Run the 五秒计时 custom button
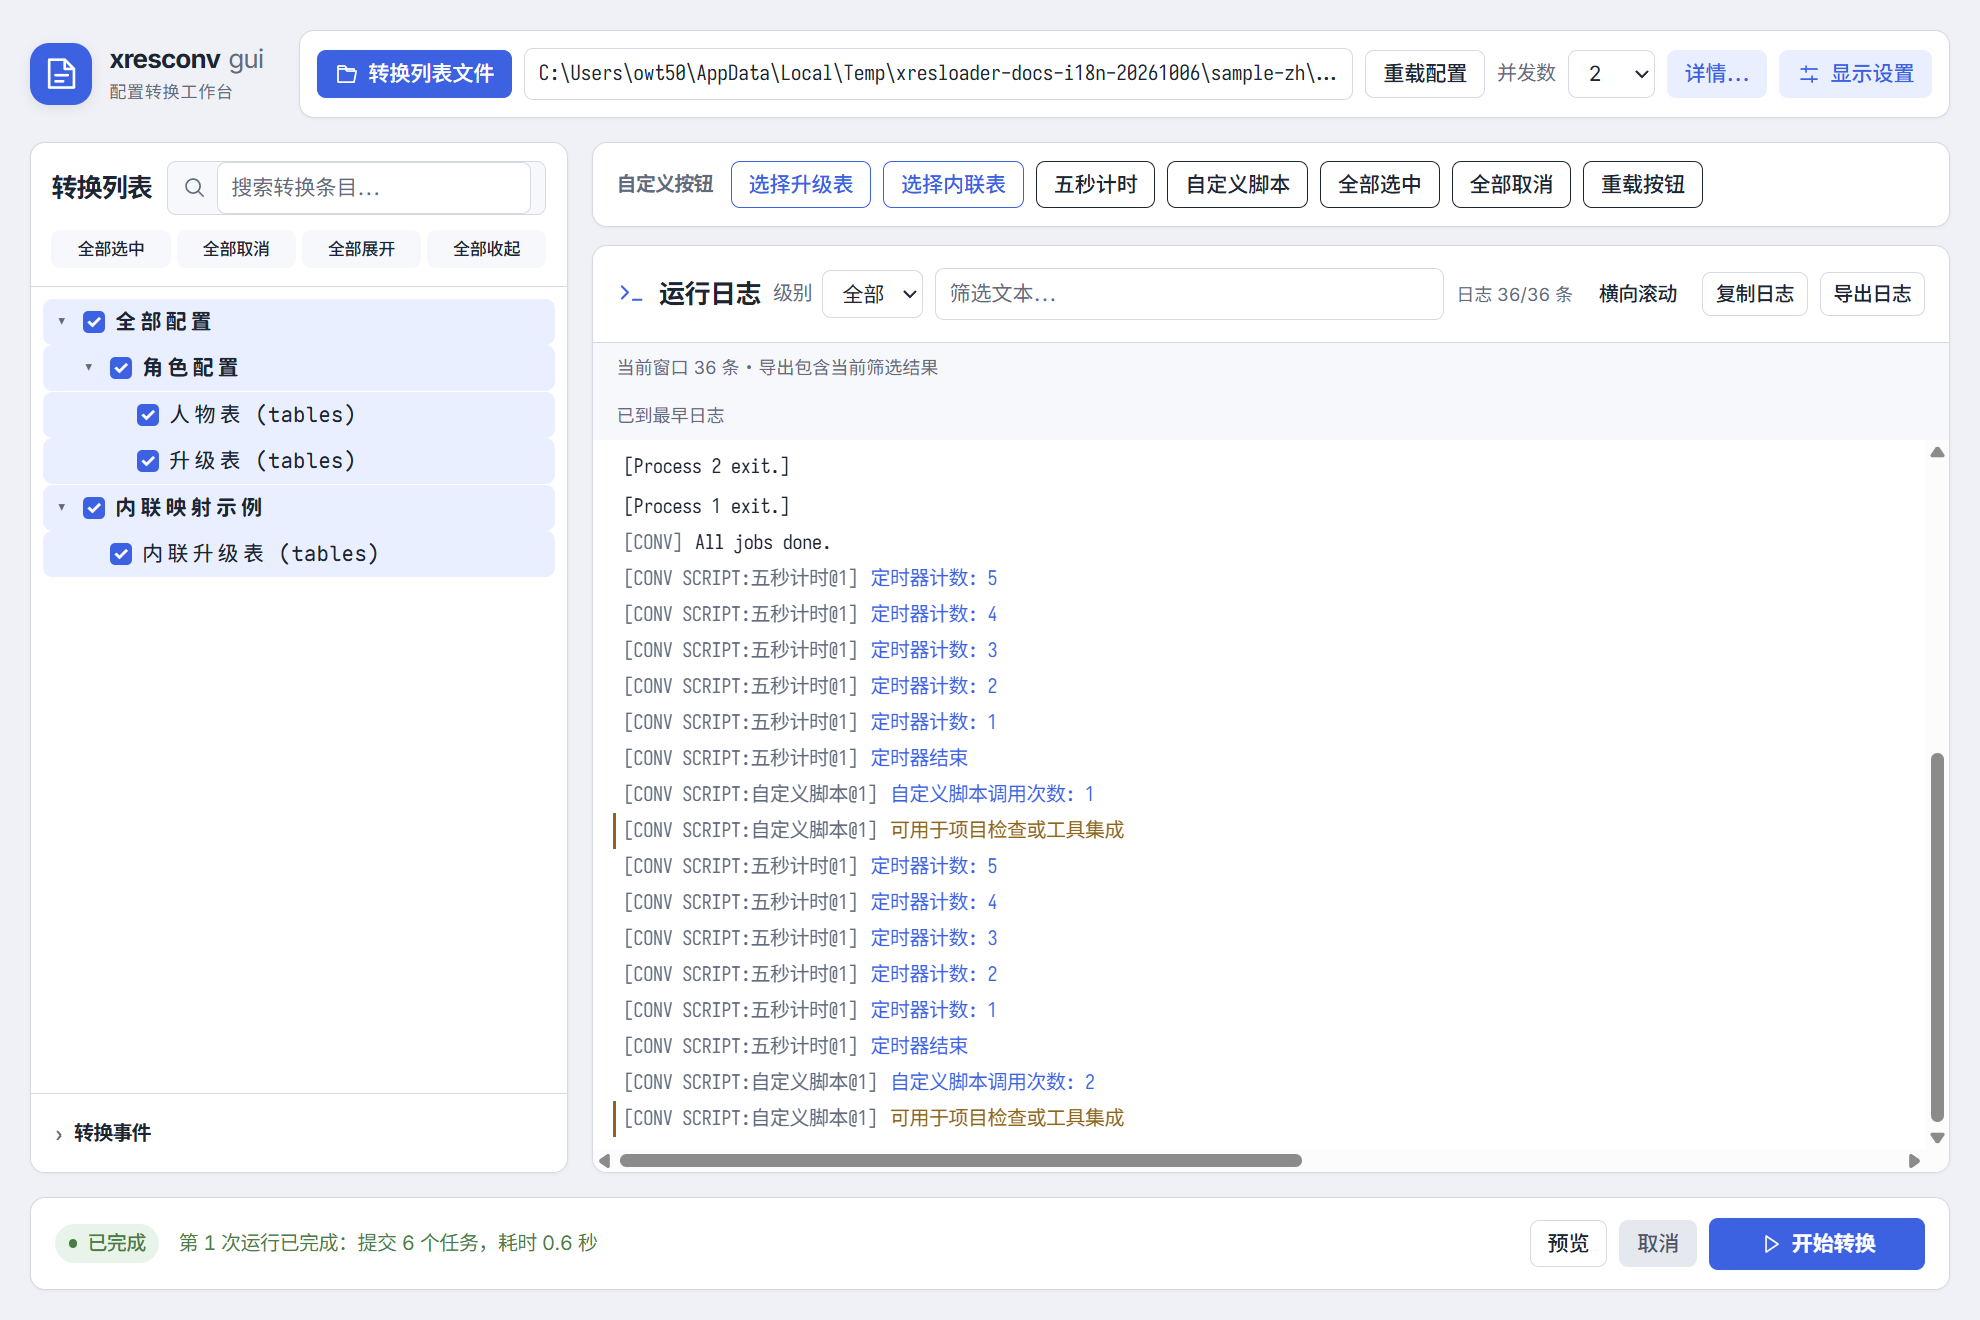The image size is (1980, 1320). pyautogui.click(x=1095, y=185)
